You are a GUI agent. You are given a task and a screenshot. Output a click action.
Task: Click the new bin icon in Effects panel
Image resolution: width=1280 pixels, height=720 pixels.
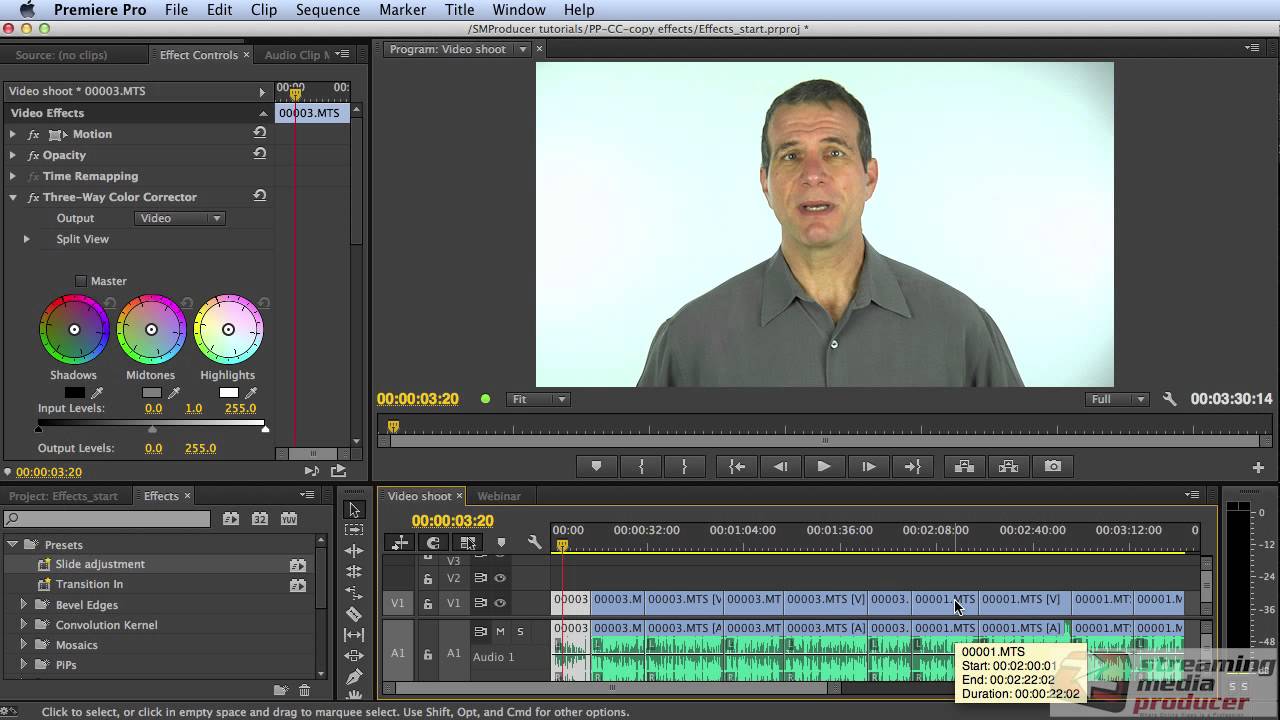[281, 690]
